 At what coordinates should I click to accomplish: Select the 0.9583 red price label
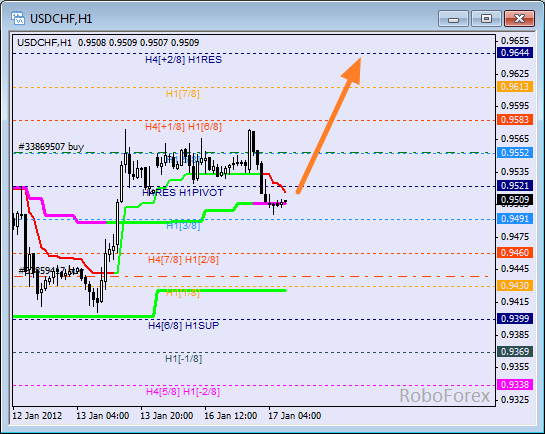[x=515, y=120]
